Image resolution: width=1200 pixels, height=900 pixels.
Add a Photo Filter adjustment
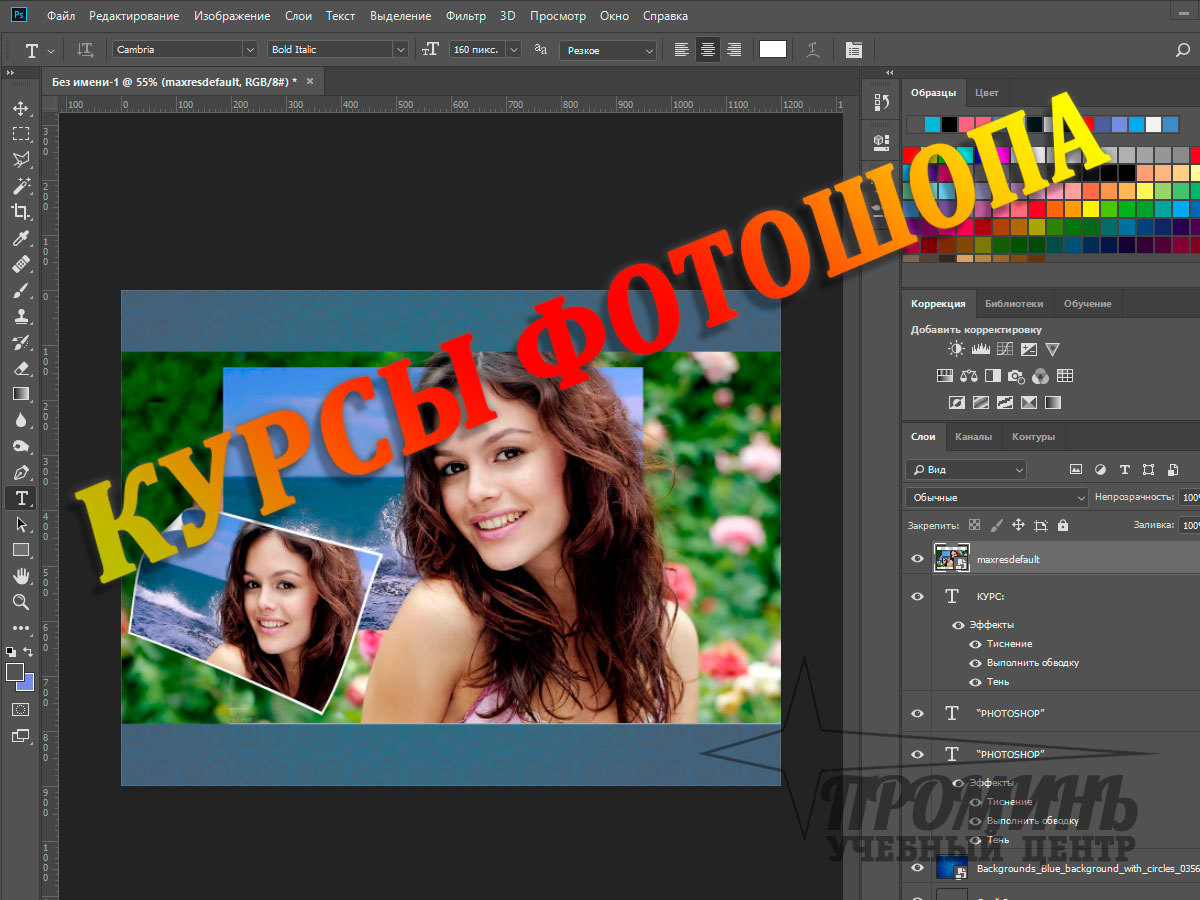pyautogui.click(x=1016, y=376)
